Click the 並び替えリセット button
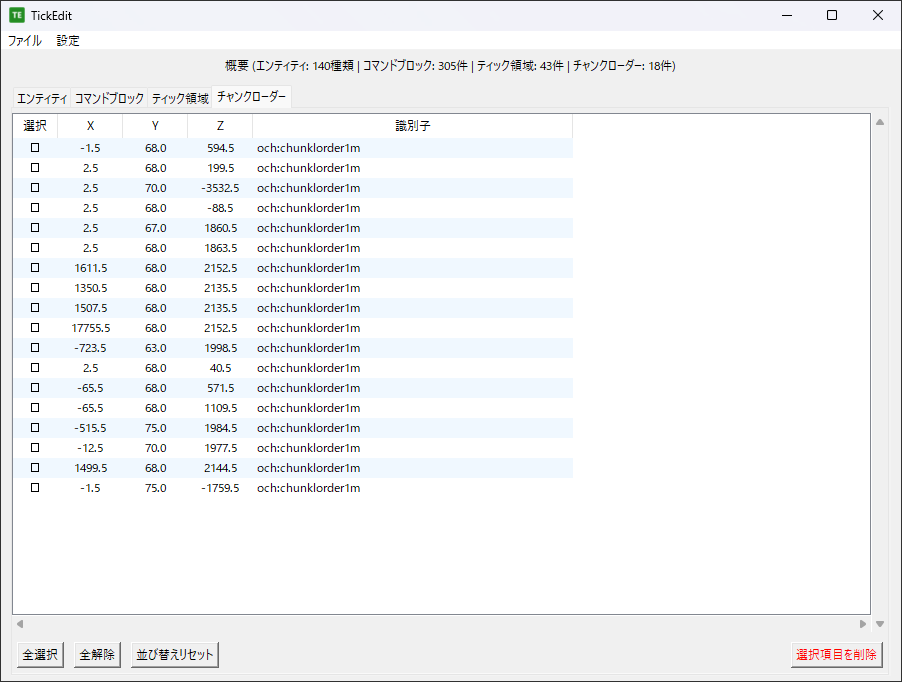Viewport: 902px width, 682px height. click(x=175, y=654)
